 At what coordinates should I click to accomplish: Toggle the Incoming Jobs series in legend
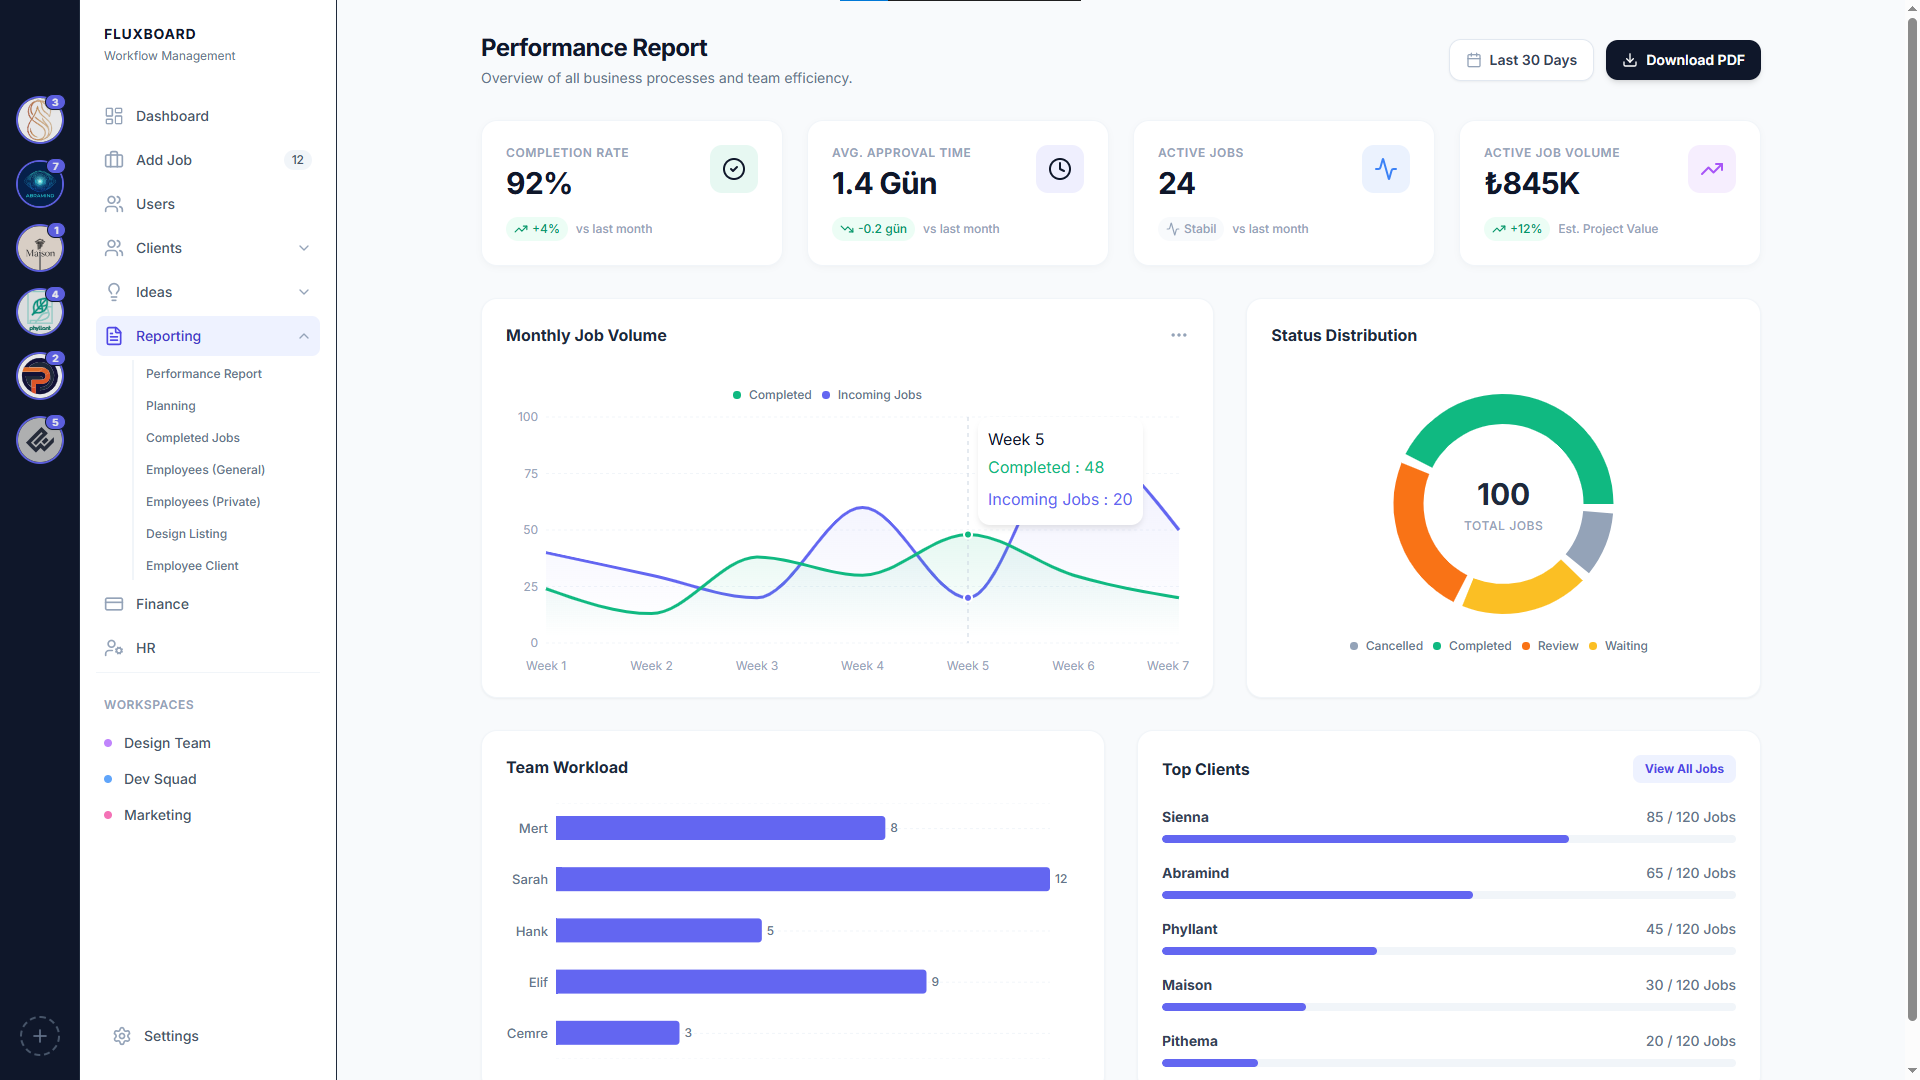point(871,395)
